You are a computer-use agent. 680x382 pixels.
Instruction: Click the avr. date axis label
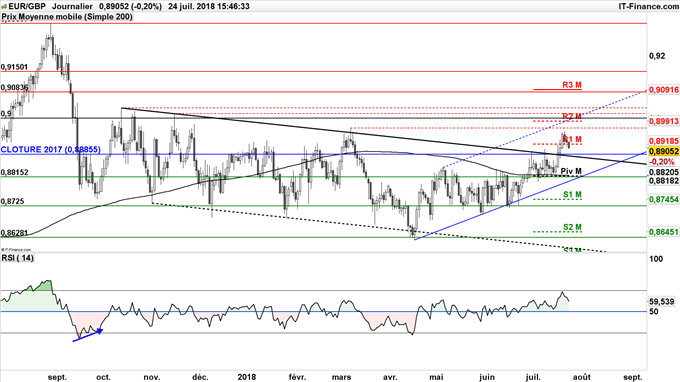390,377
